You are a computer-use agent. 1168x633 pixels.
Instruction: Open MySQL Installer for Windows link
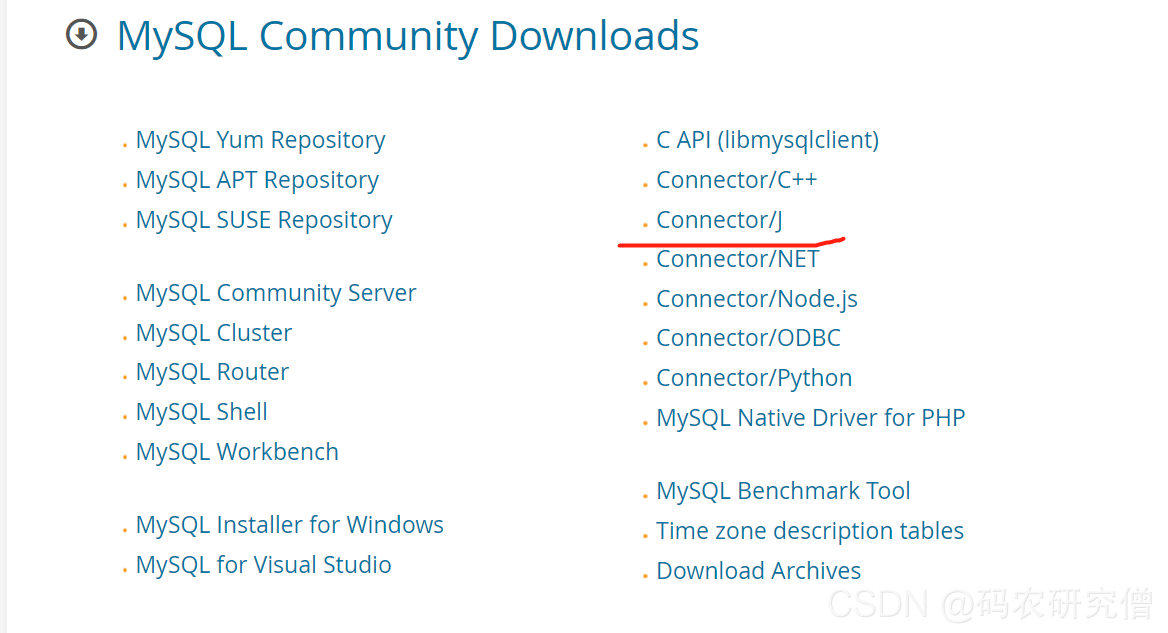[x=289, y=525]
